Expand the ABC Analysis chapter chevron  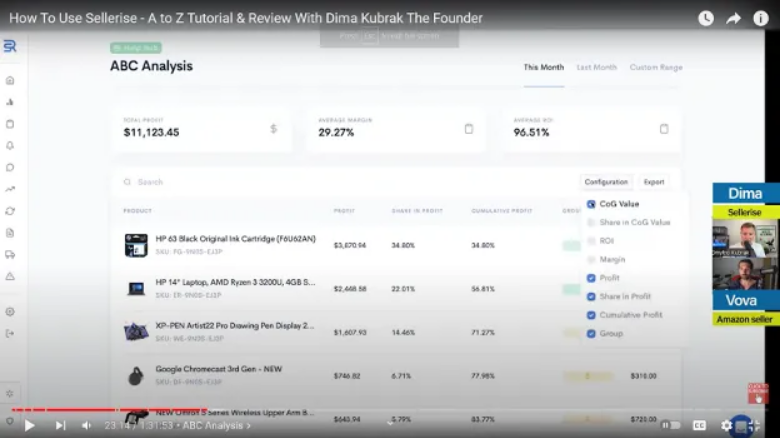[248, 426]
